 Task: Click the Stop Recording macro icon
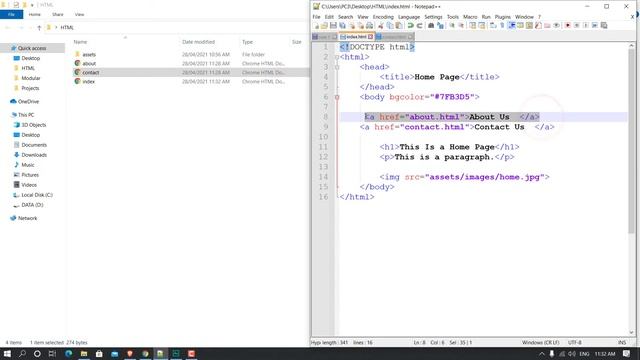[x=577, y=25]
